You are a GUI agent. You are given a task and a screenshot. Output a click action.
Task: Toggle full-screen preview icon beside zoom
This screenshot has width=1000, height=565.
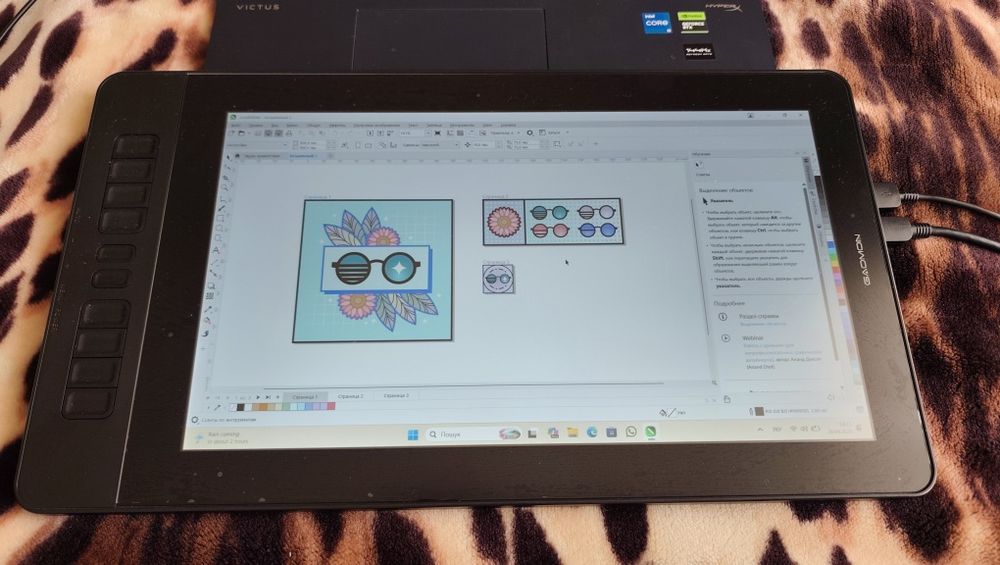(438, 133)
